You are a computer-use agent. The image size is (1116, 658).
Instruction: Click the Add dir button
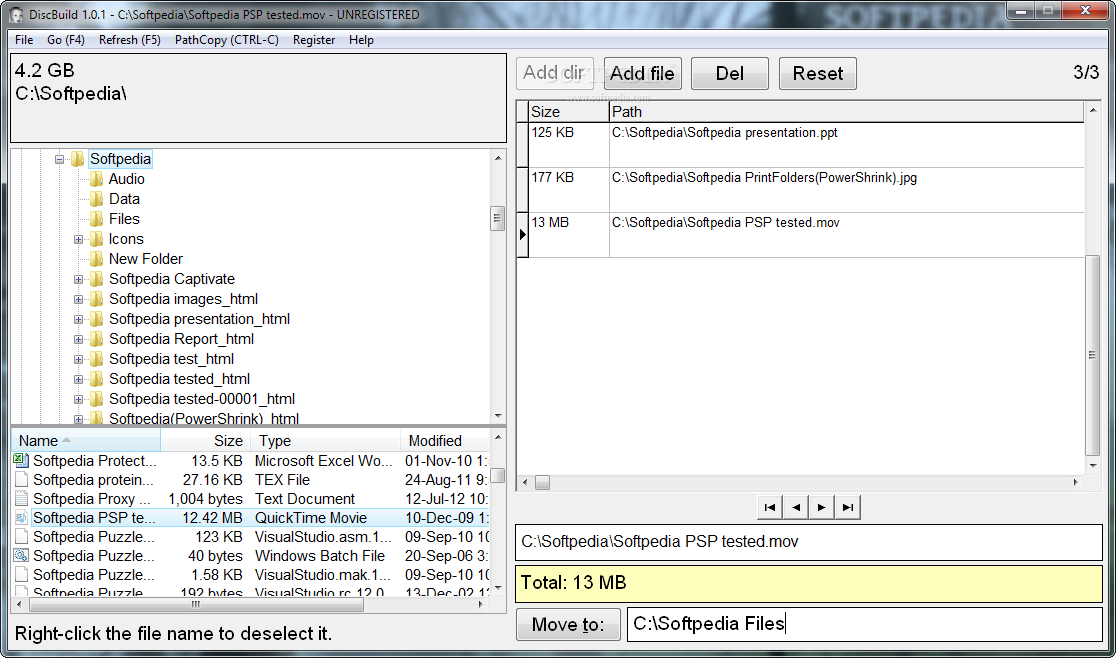click(x=554, y=73)
